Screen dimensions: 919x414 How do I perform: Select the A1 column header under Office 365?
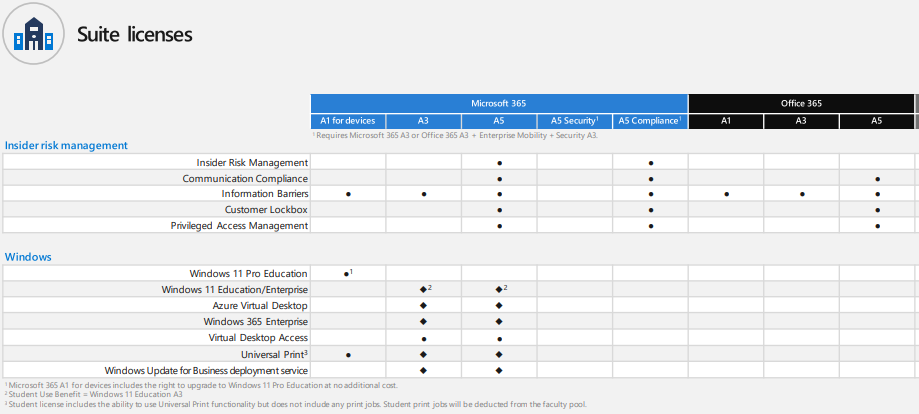(x=726, y=121)
